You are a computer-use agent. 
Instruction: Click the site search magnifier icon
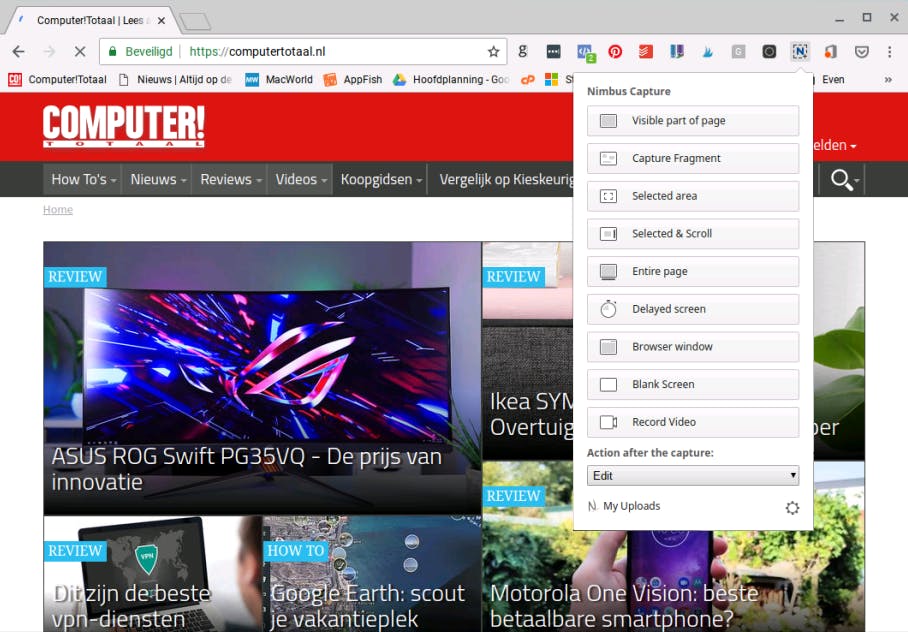click(841, 180)
